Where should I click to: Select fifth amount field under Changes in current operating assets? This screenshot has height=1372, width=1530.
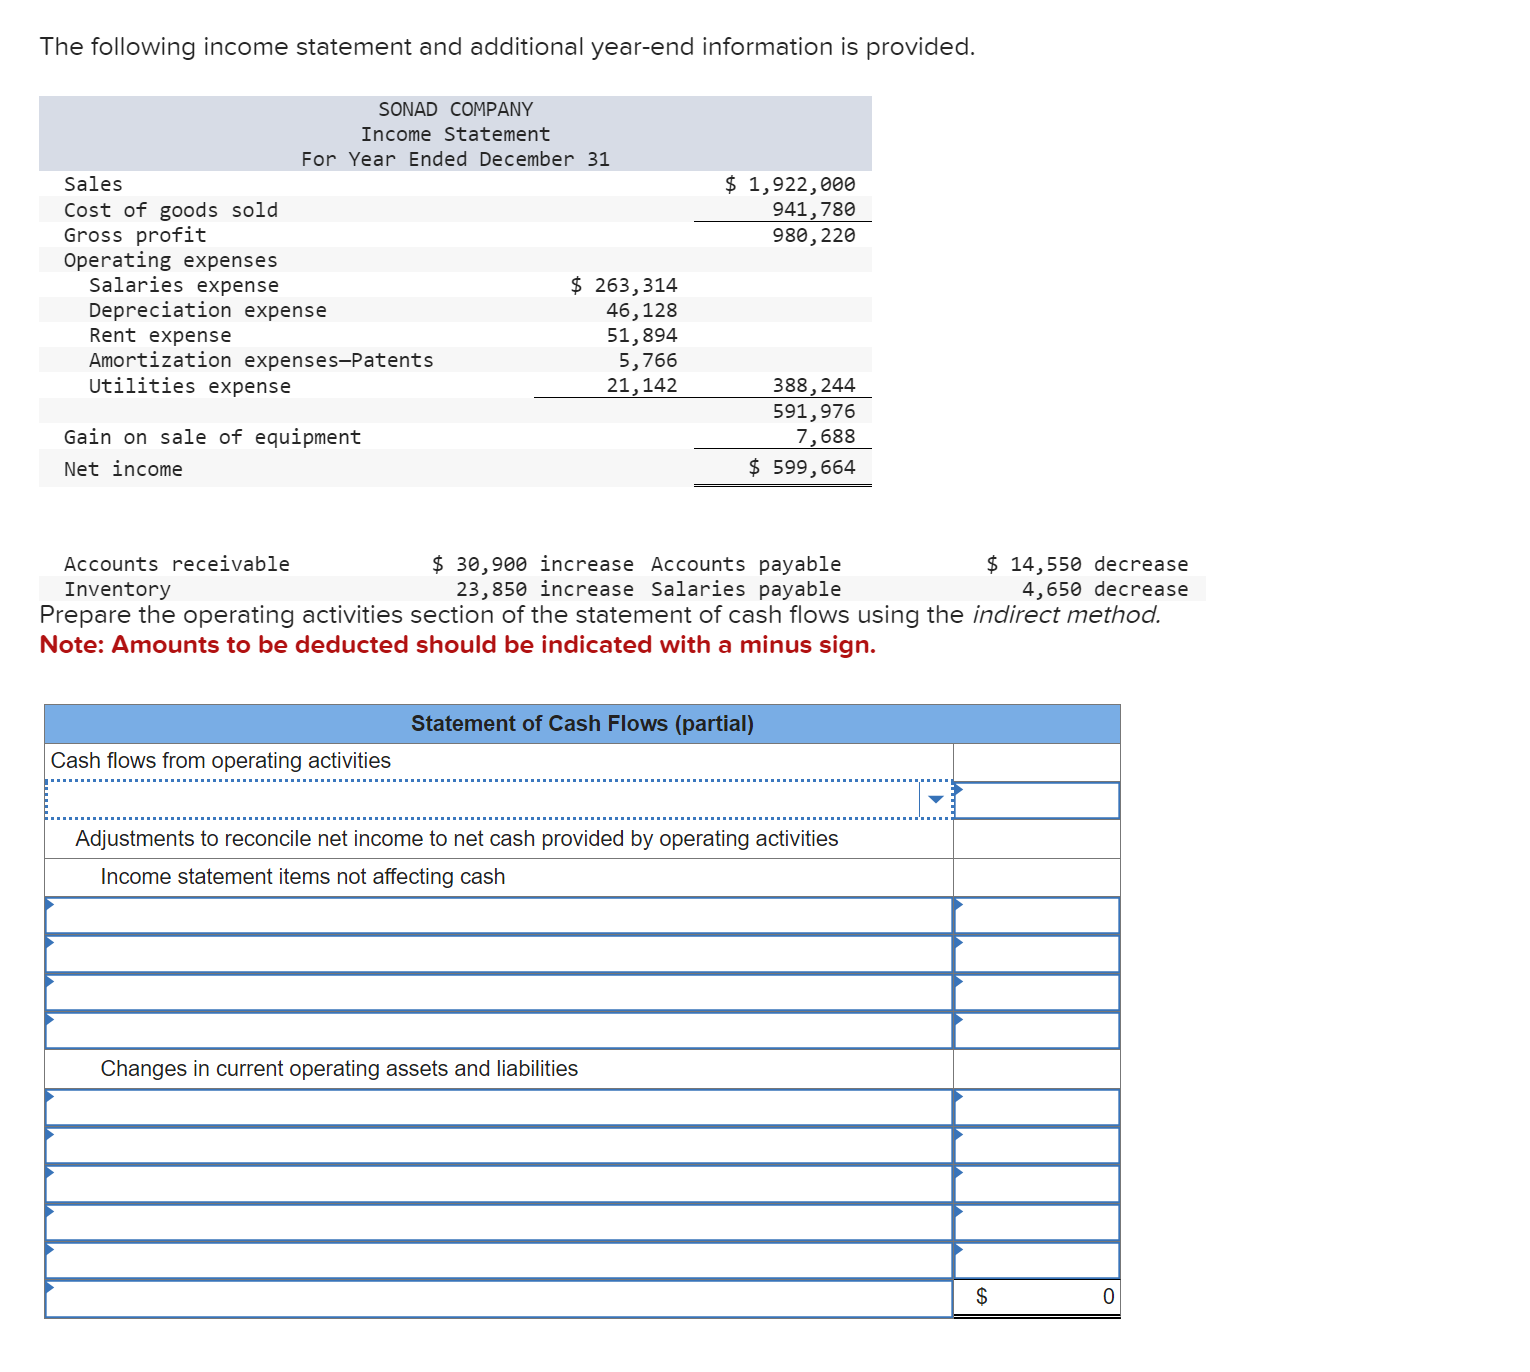tap(1037, 1260)
